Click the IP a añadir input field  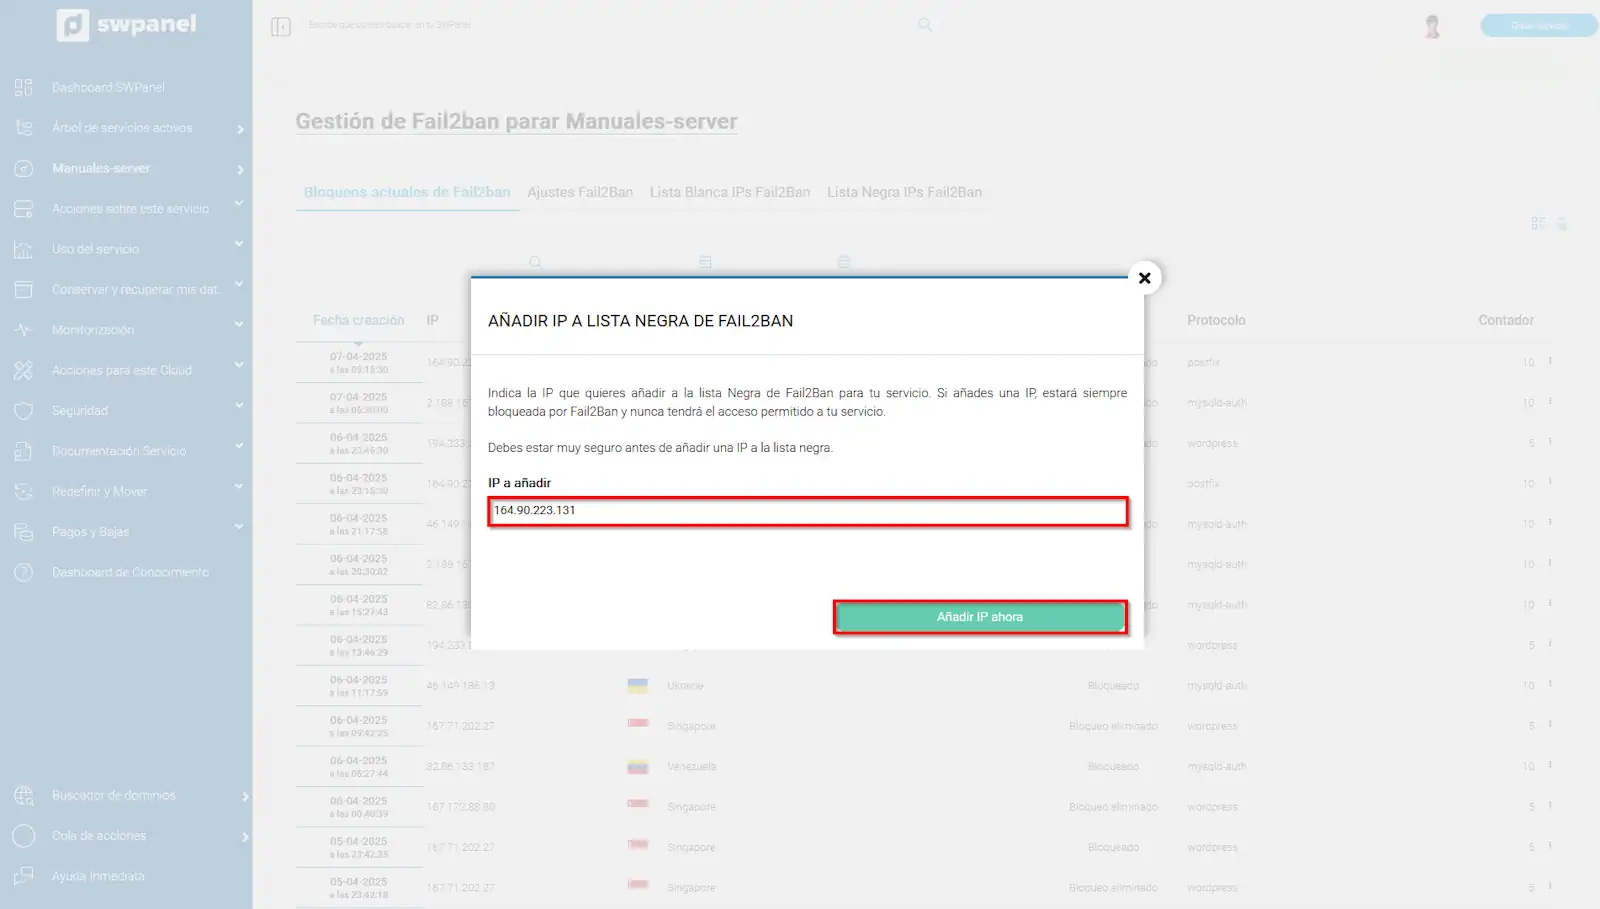coord(808,511)
